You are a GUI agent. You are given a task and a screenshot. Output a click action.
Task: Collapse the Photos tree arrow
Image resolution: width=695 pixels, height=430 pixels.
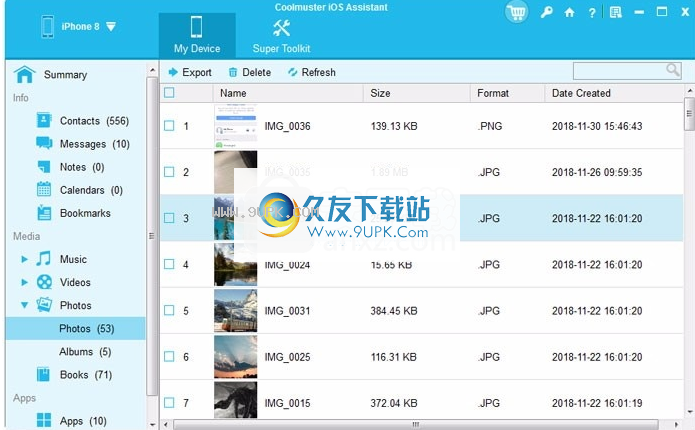(24, 305)
